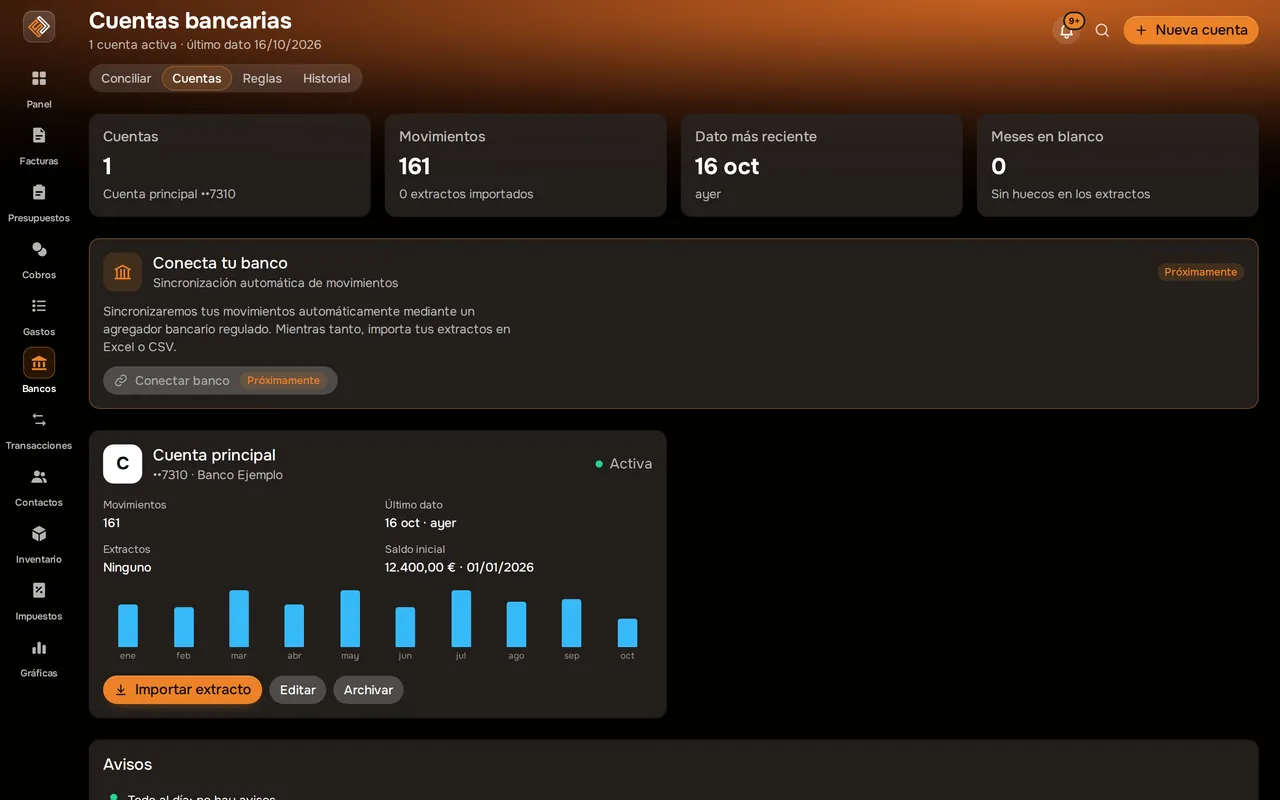Select the Cuentas tab
This screenshot has width=1280, height=800.
tap(197, 78)
